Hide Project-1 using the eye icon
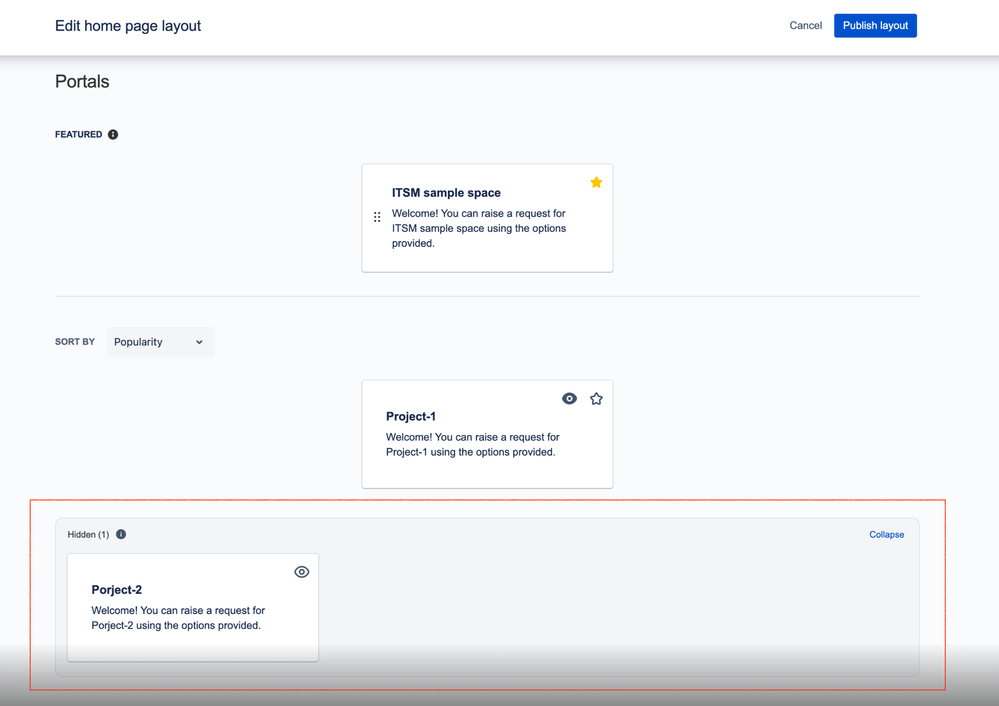Screen dimensions: 999x706 click(570, 399)
